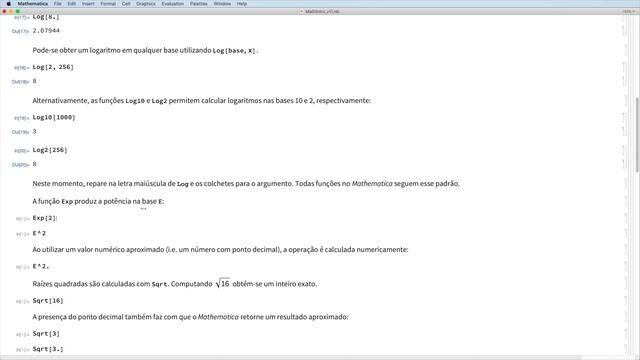Click the notebook title in title bar

tap(322, 11)
